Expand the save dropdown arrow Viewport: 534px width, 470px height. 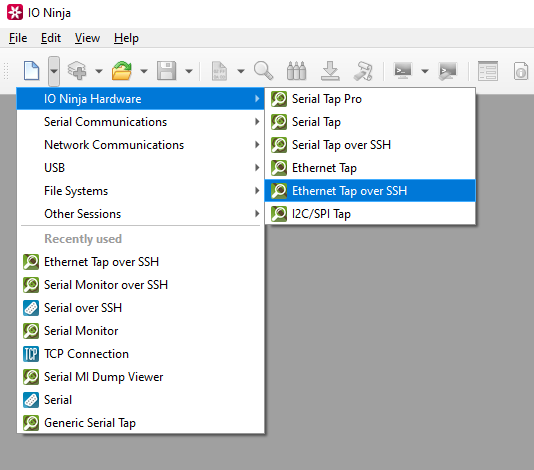pos(189,71)
